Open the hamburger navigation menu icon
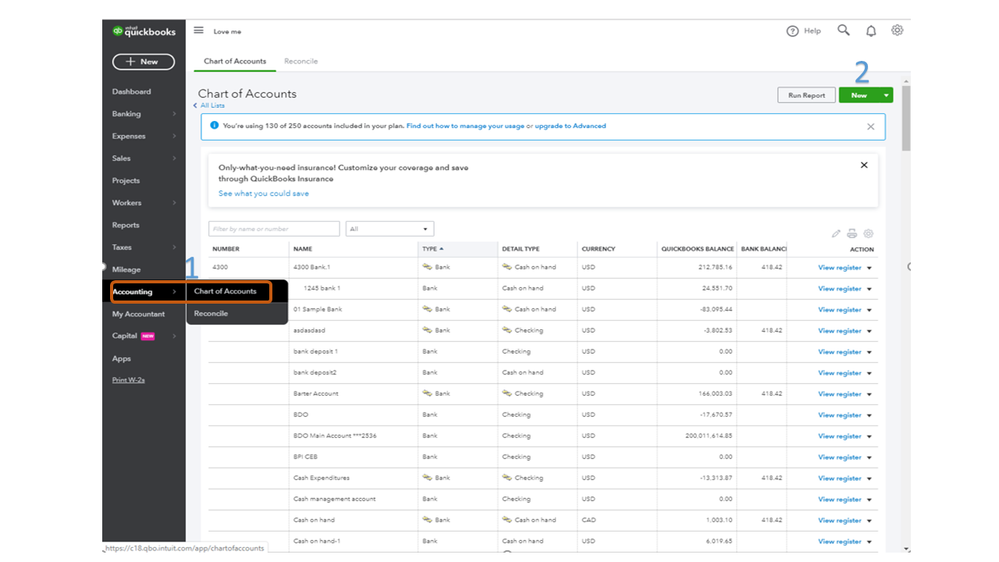Screen dimensions: 999x562 click(x=198, y=31)
